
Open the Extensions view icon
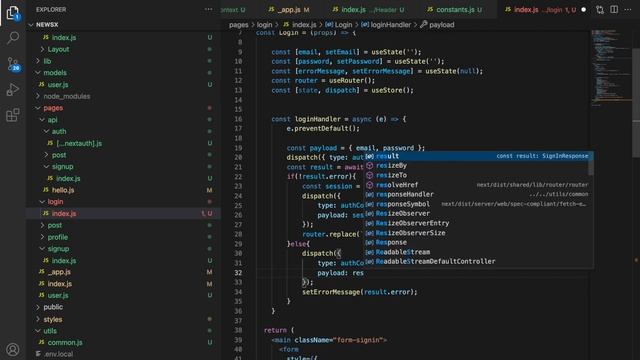[13, 115]
